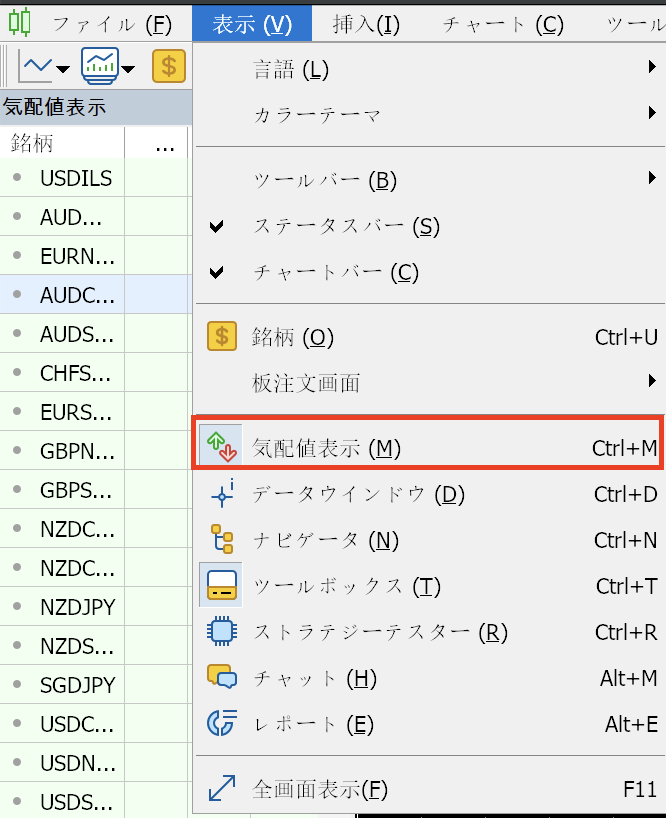Toggle ツールボックス panel visibility

[x=347, y=586]
